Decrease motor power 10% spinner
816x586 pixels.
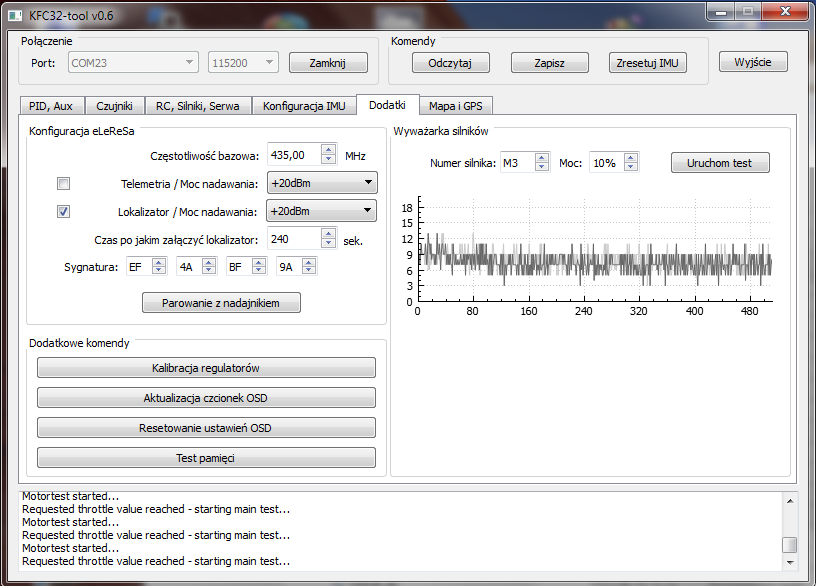(x=630, y=168)
